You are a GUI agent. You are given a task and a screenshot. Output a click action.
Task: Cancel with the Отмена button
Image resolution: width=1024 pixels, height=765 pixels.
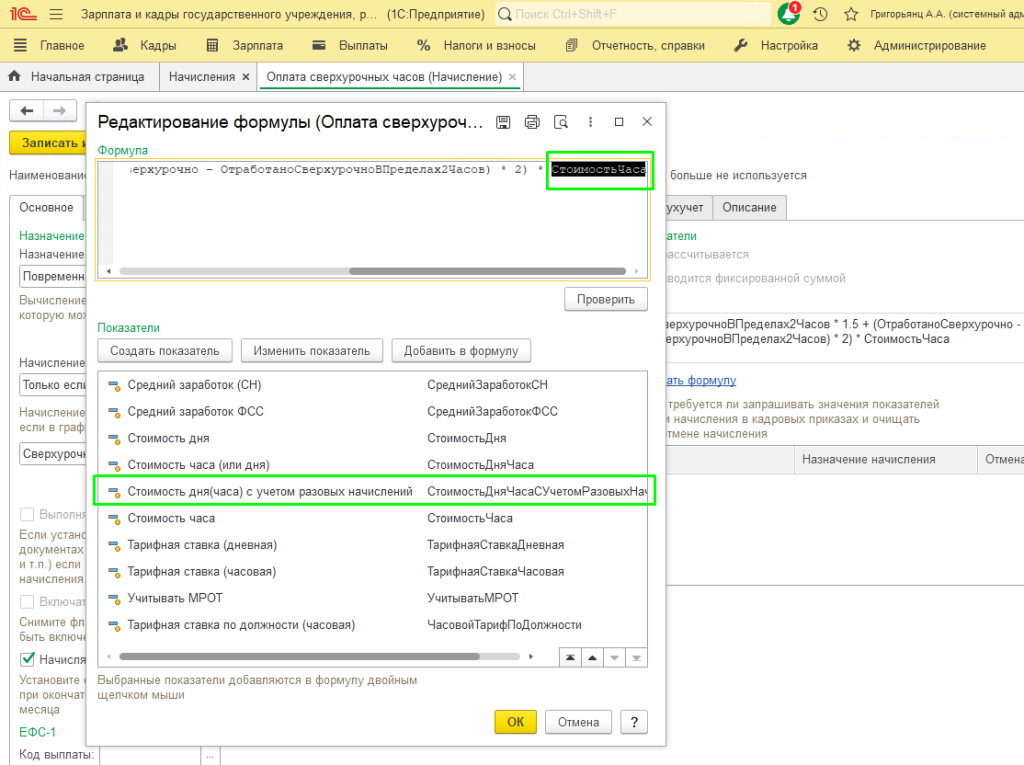click(x=578, y=722)
